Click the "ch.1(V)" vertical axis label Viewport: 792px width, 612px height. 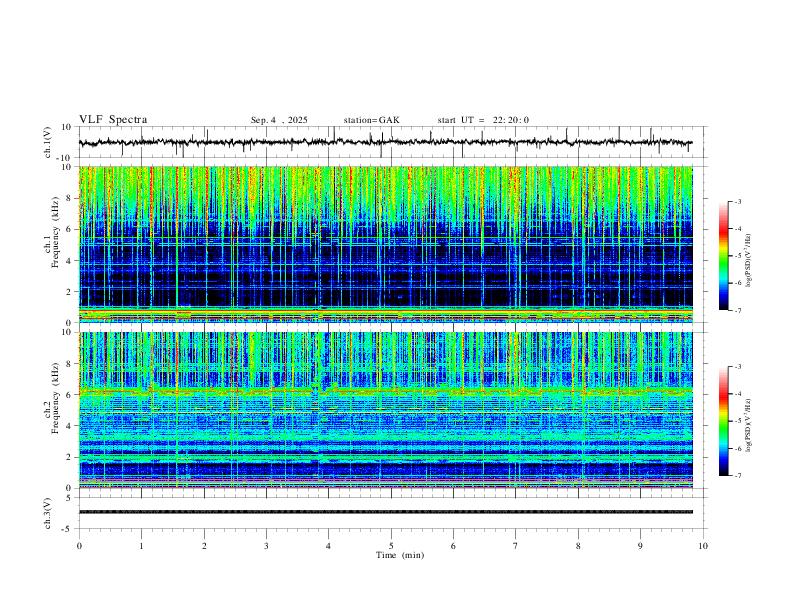pos(48,142)
